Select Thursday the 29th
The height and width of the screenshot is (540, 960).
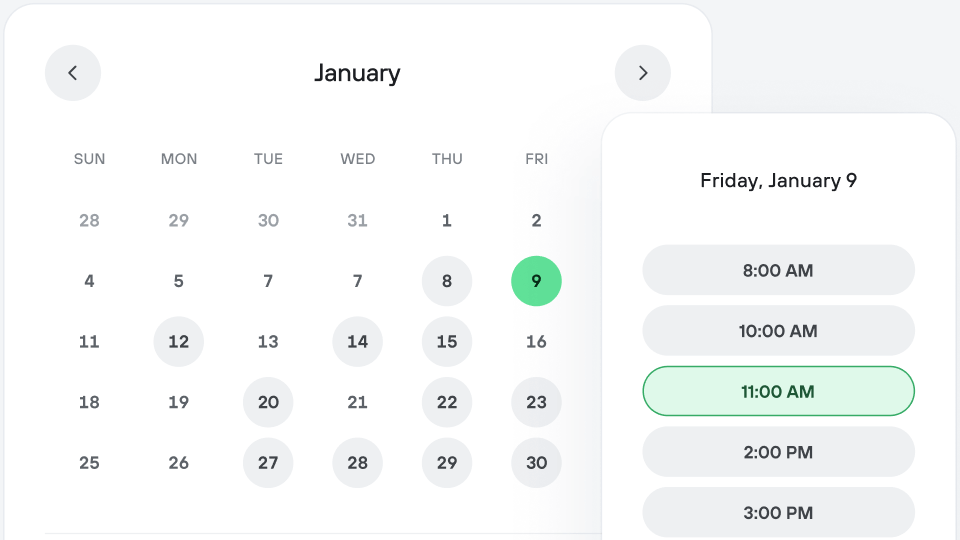(447, 463)
